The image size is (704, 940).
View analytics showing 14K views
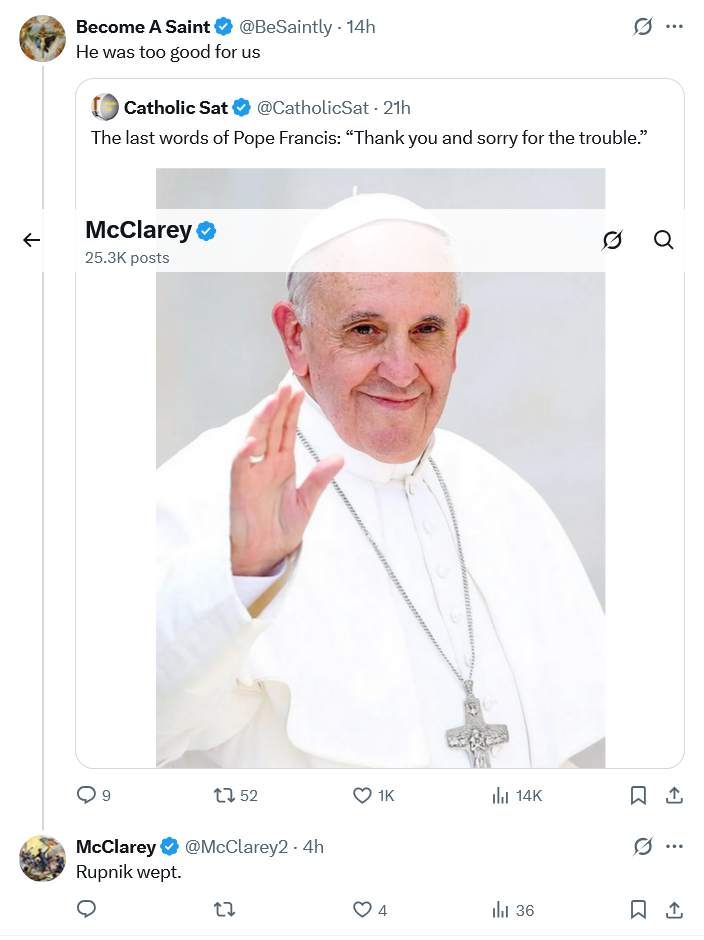(x=502, y=795)
